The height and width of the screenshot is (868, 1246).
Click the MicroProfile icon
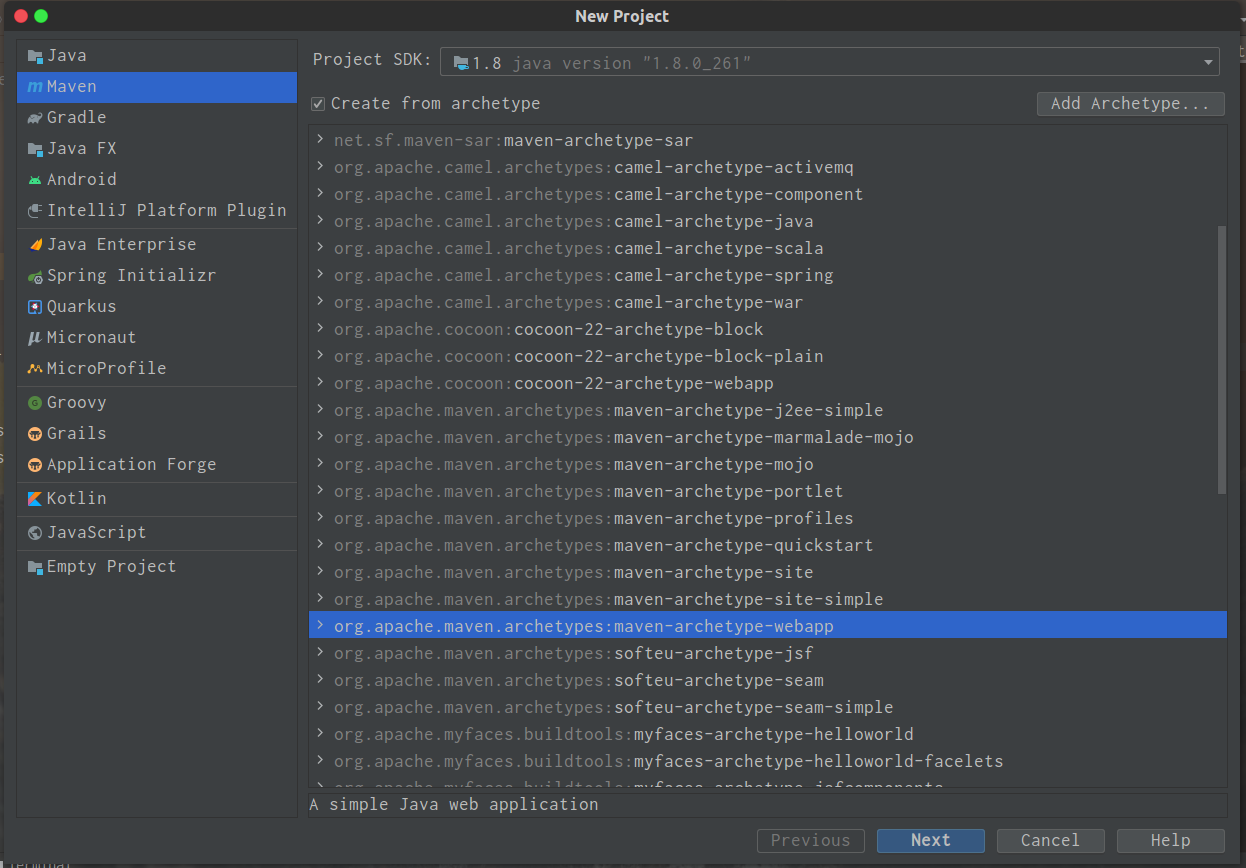pyautogui.click(x=35, y=369)
